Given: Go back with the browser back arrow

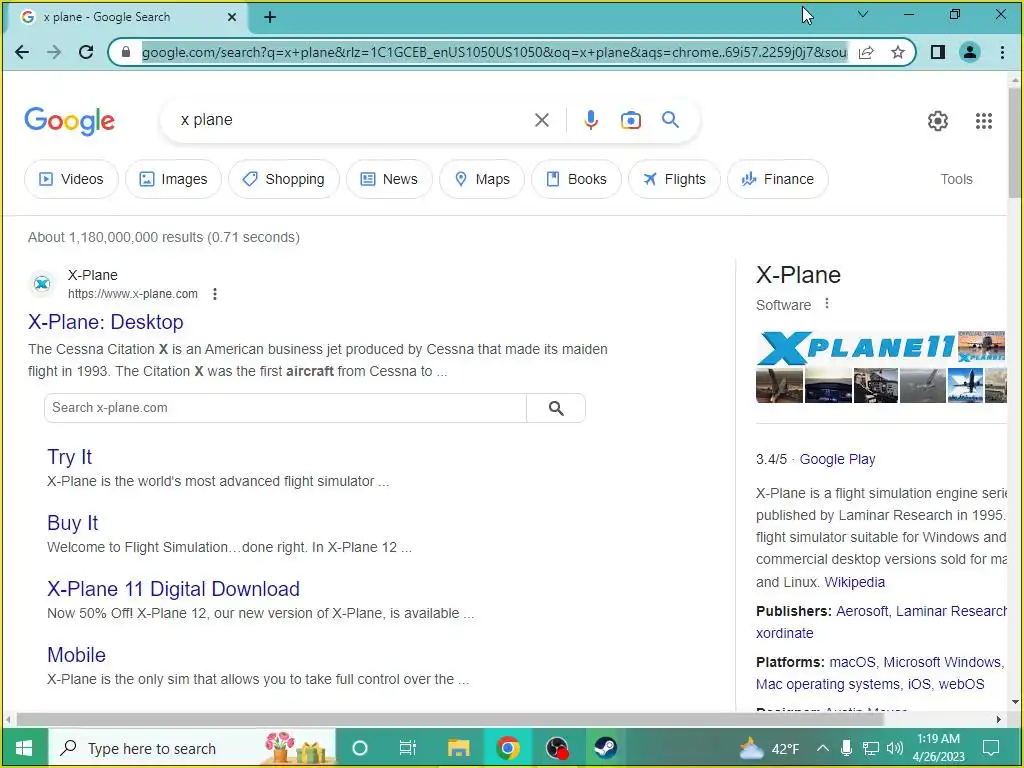Looking at the screenshot, I should click(x=22, y=52).
